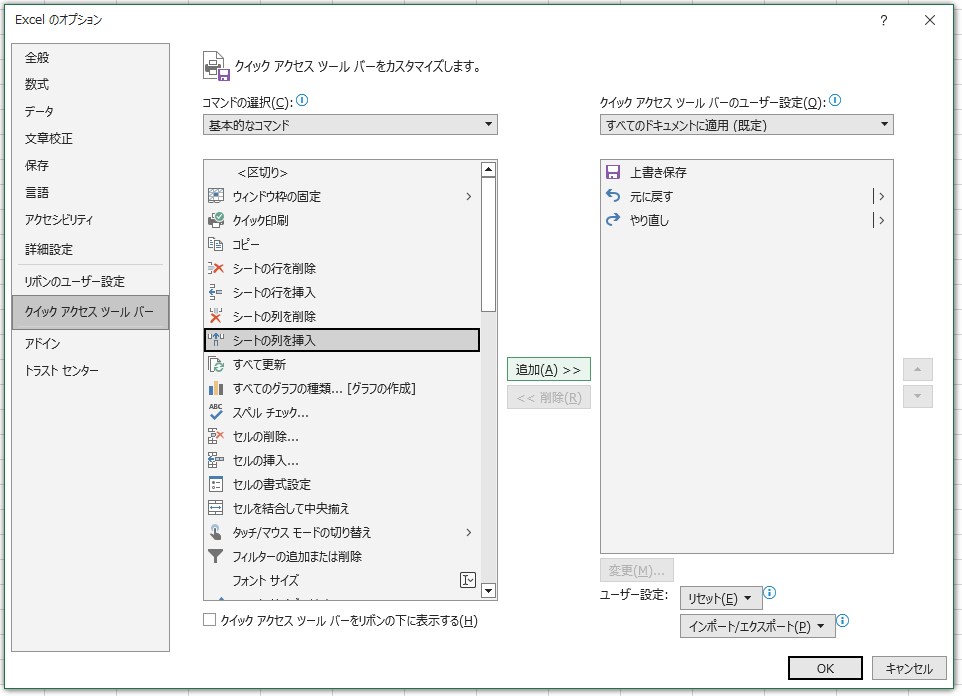962x696 pixels.
Task: Select the 数式 options category
Action: coord(90,85)
